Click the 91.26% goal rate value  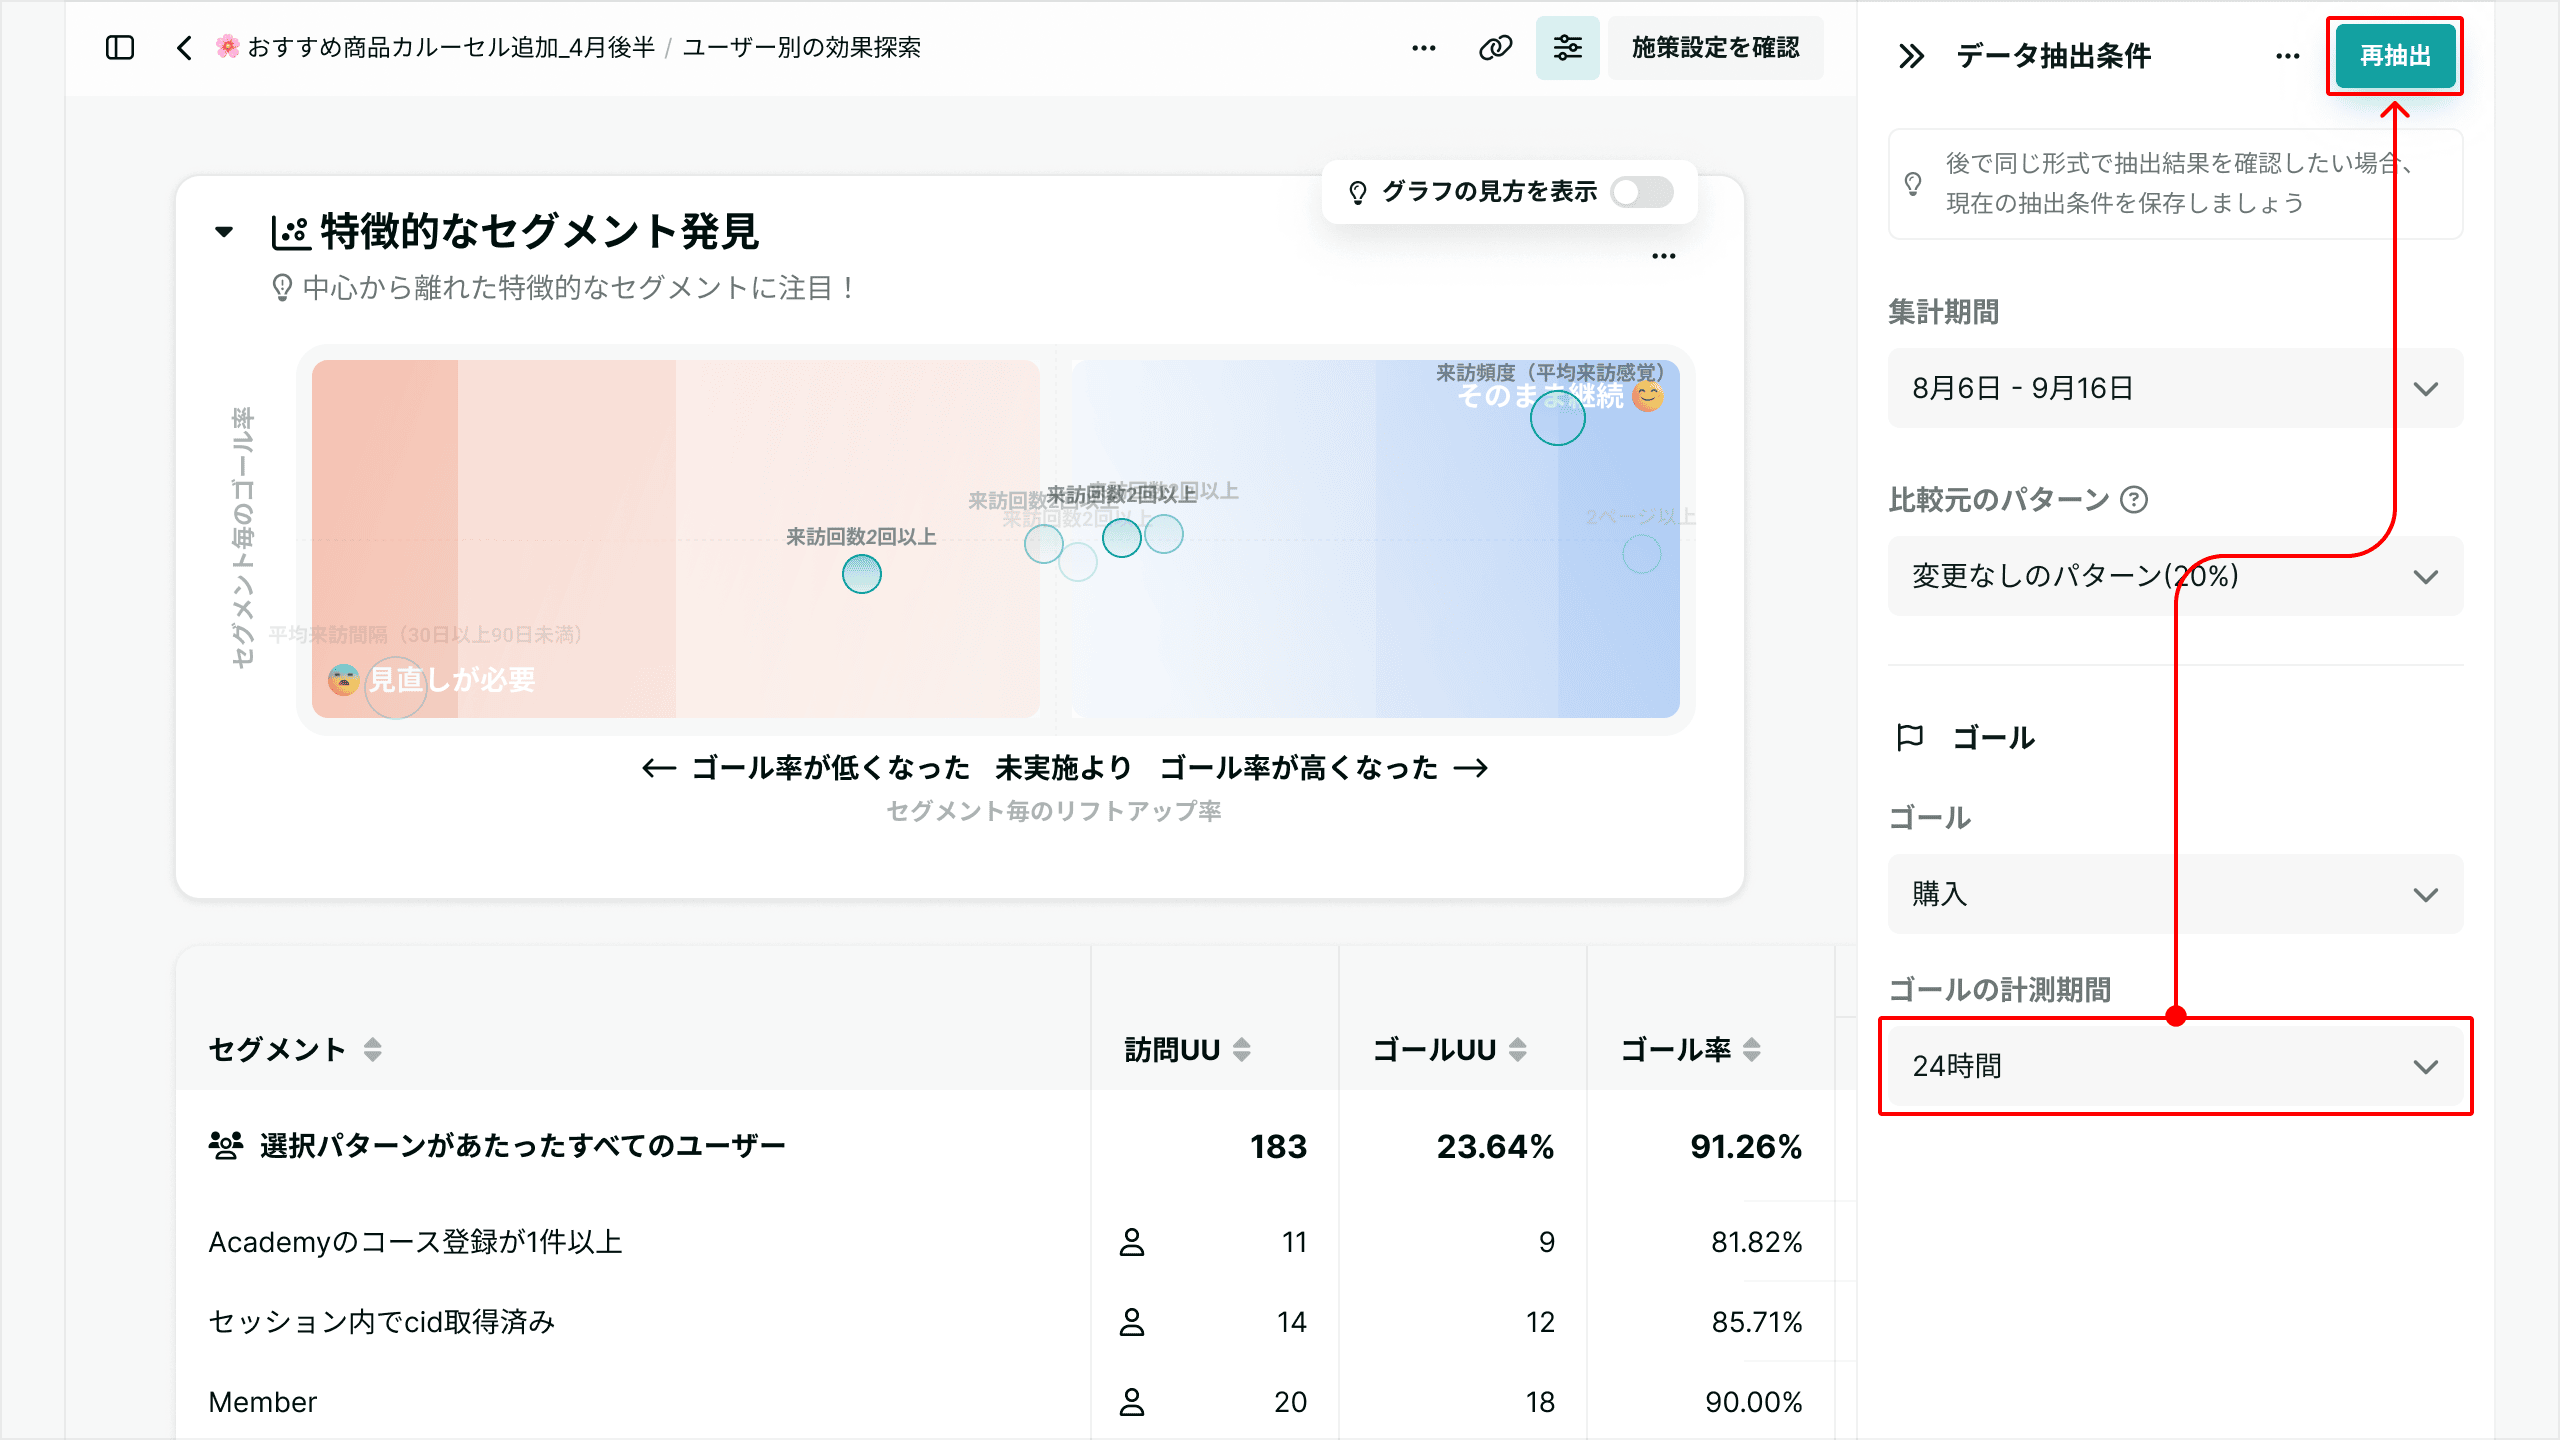pos(1746,1146)
